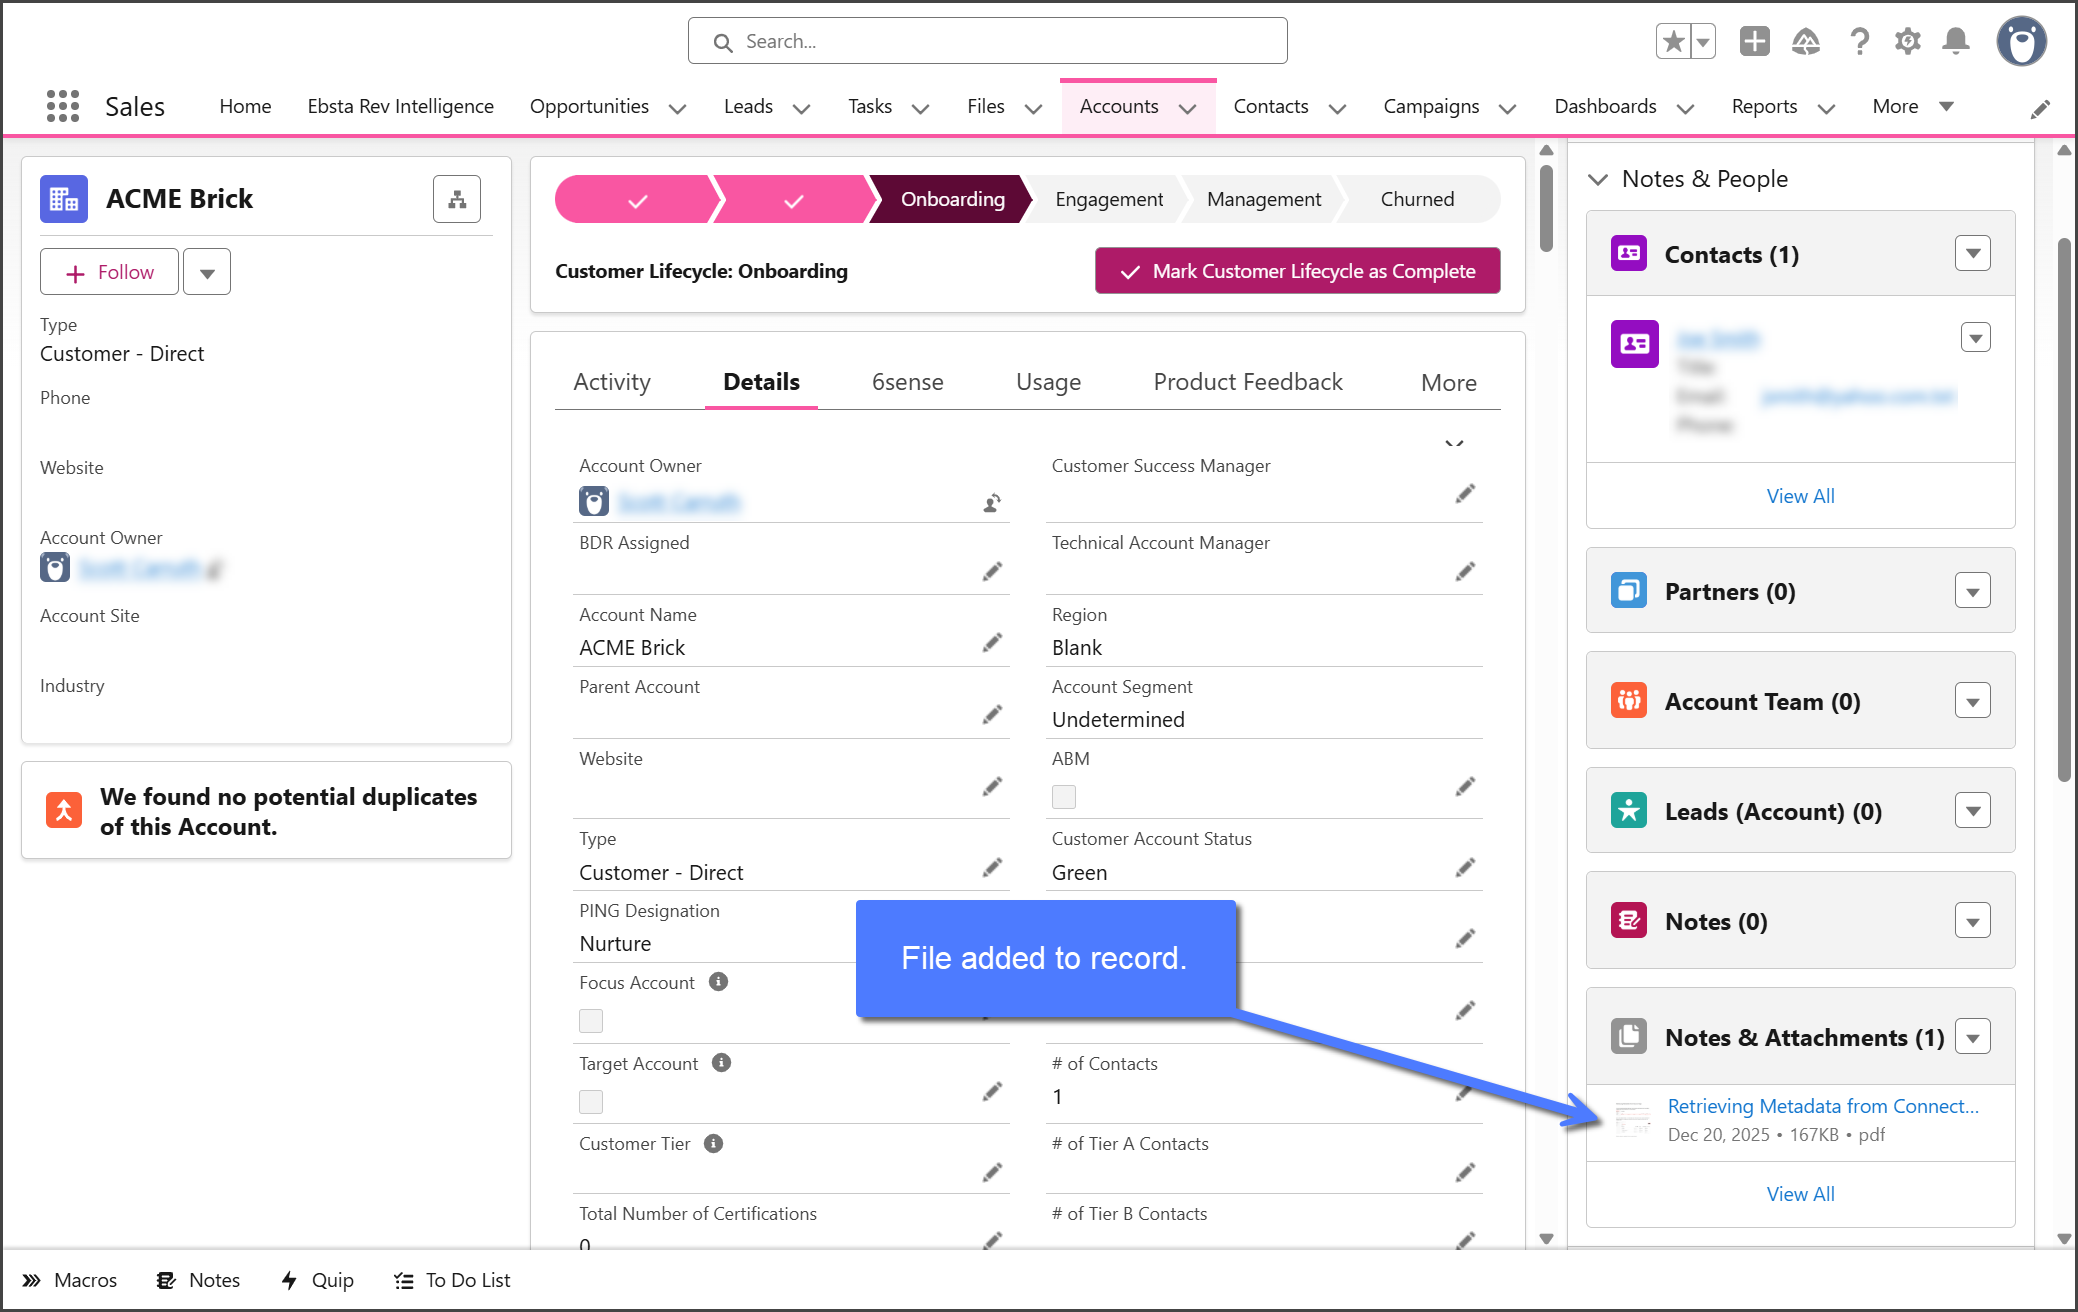2078x1312 pixels.
Task: Click Mark Customer Lifecycle as Complete
Action: click(1297, 271)
